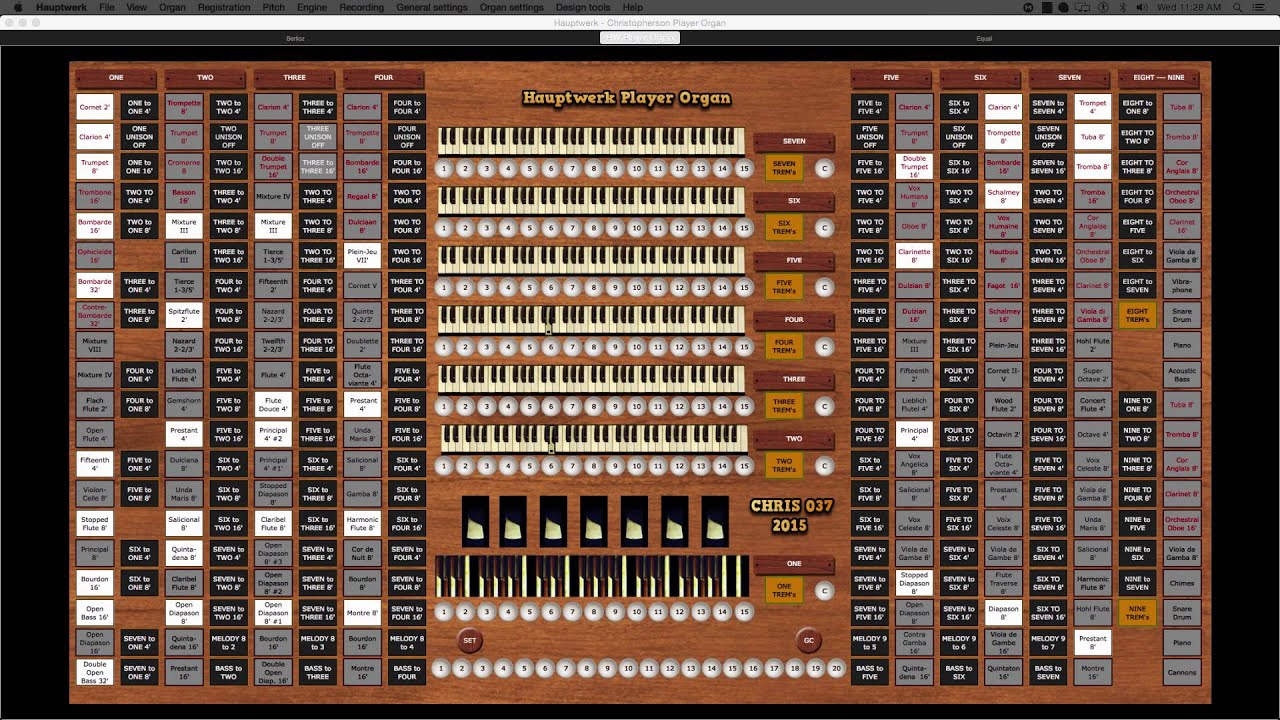Engage the MELODY 8 to 4 coupler
The image size is (1280, 720).
click(407, 642)
